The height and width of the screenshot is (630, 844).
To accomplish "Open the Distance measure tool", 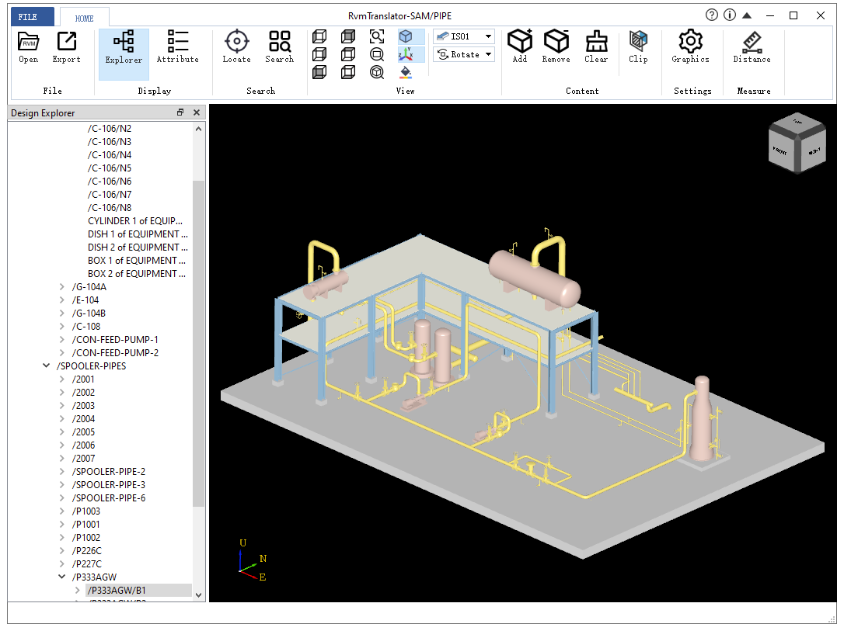I will 752,46.
